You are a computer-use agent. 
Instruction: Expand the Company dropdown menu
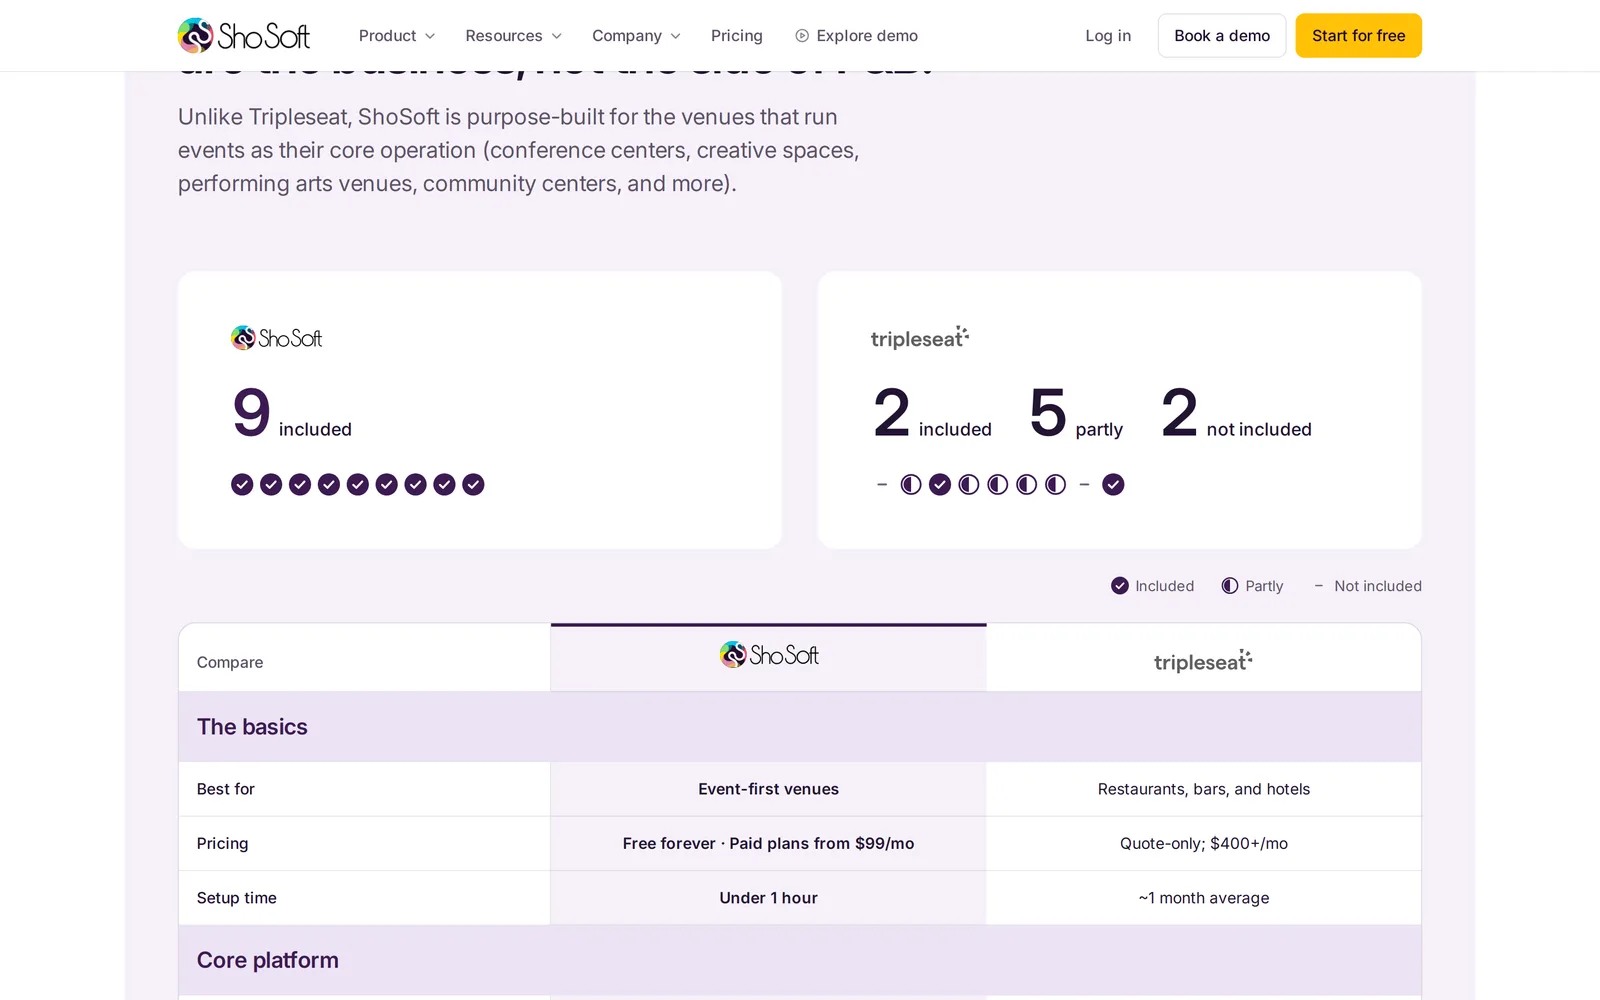click(x=637, y=36)
